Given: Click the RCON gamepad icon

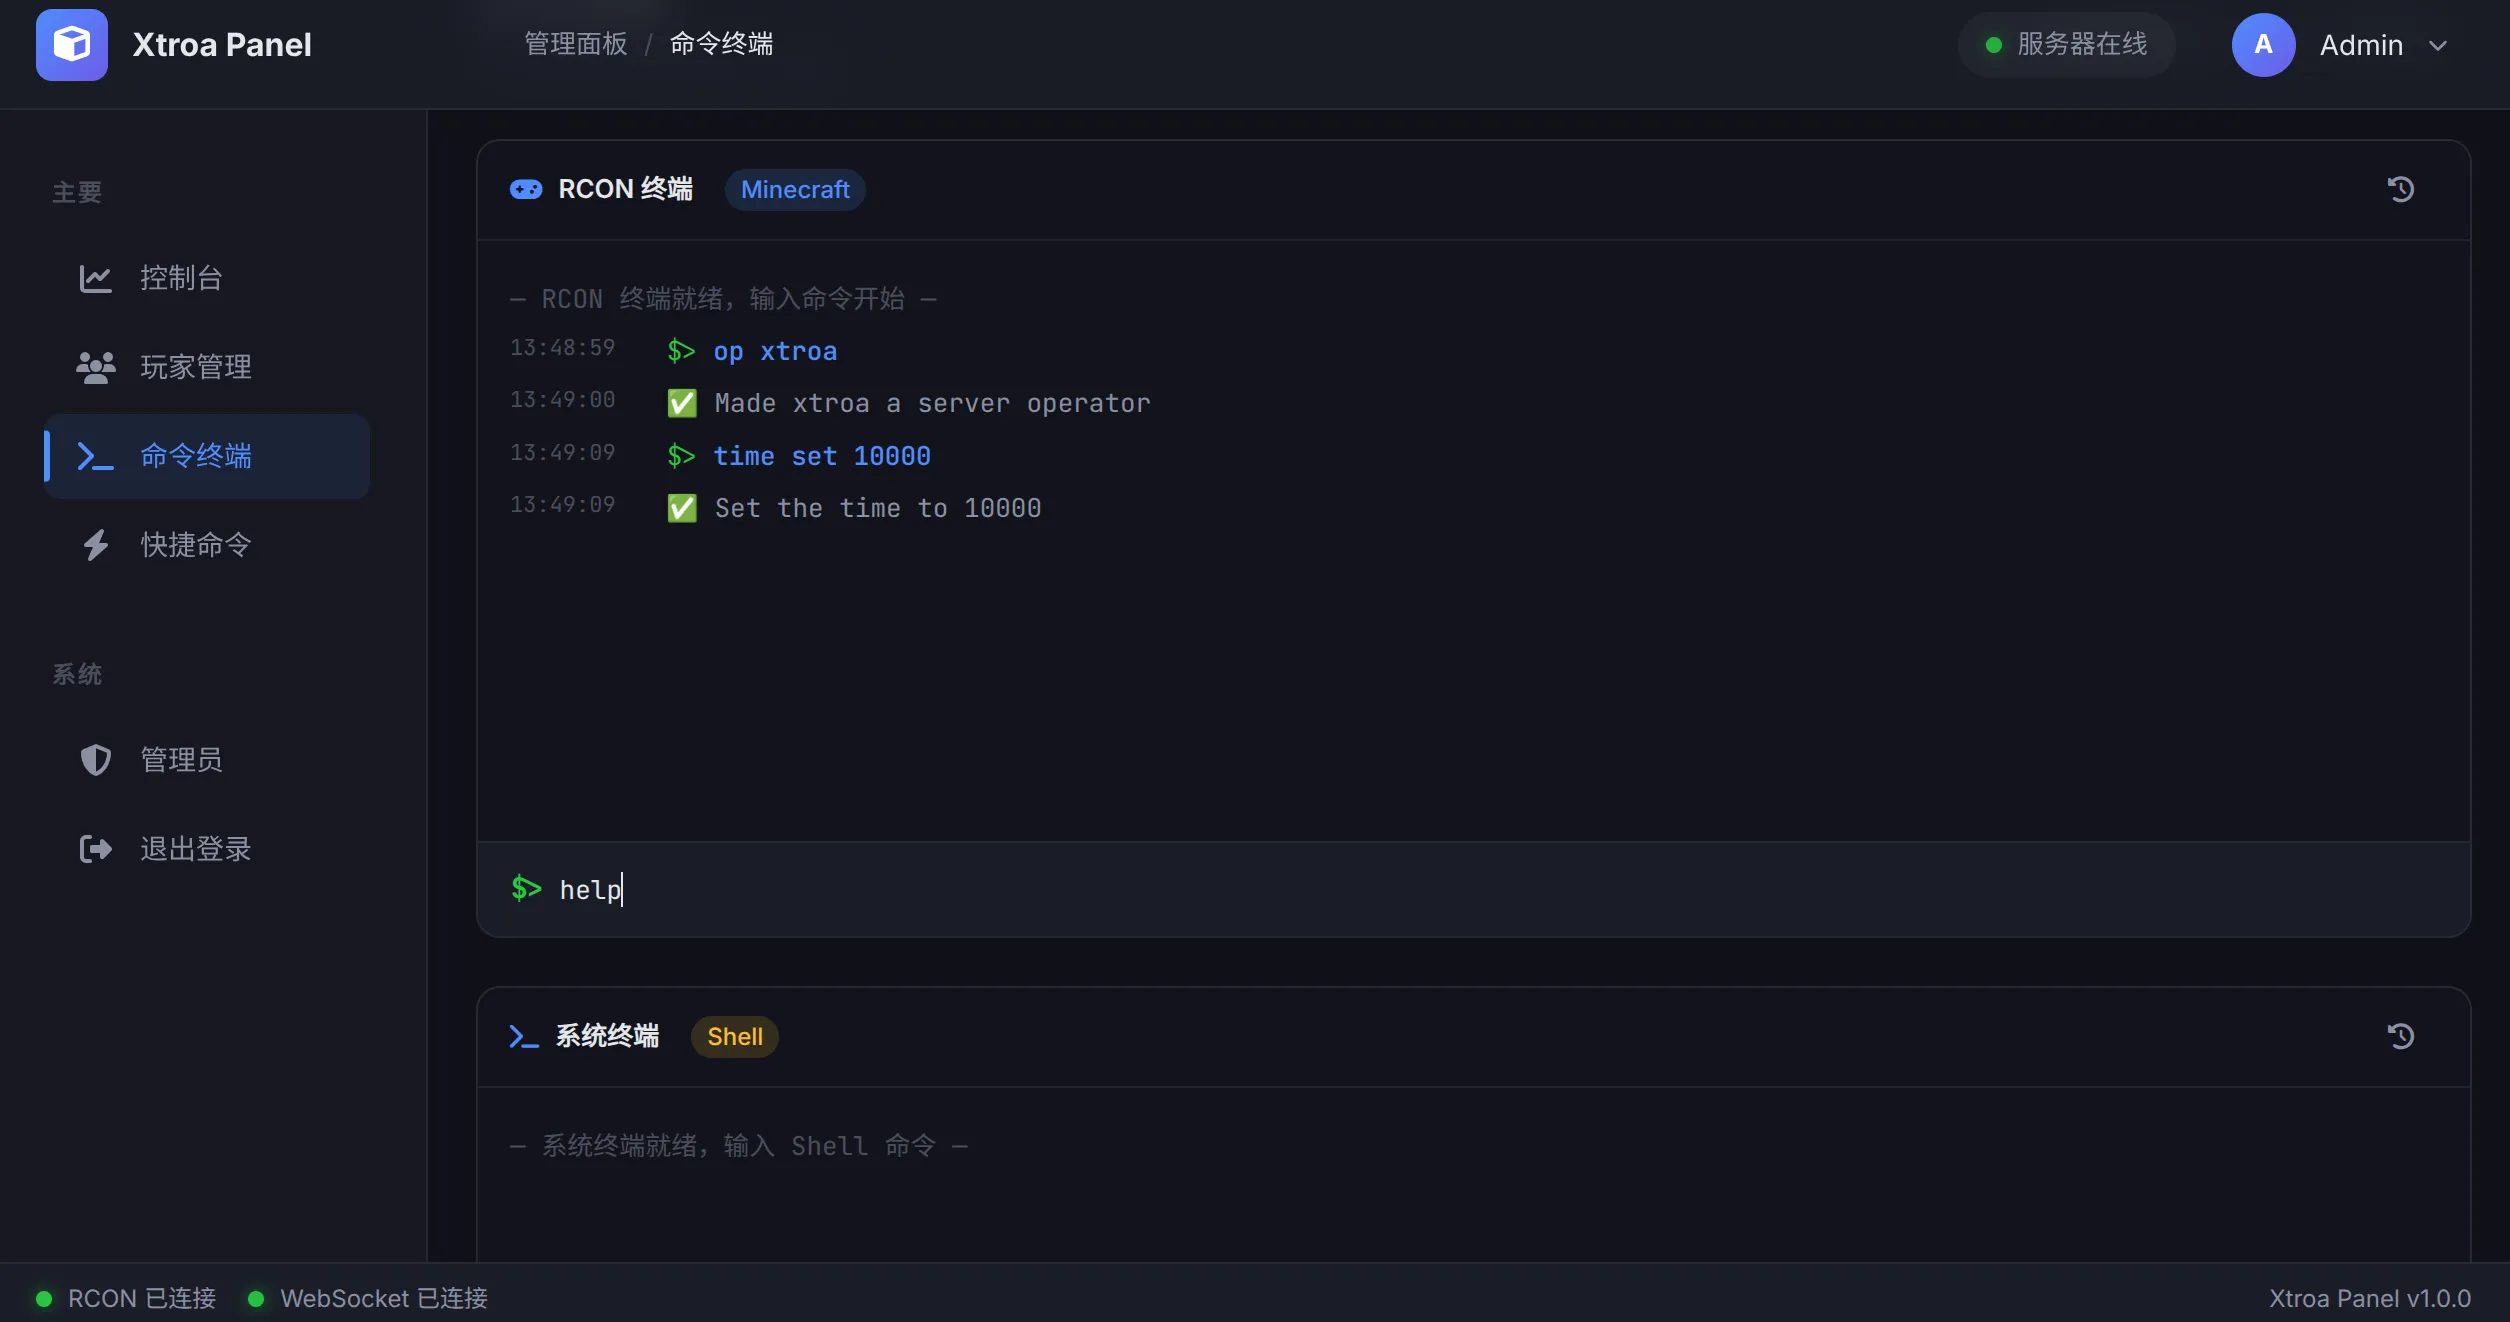Looking at the screenshot, I should [x=526, y=189].
